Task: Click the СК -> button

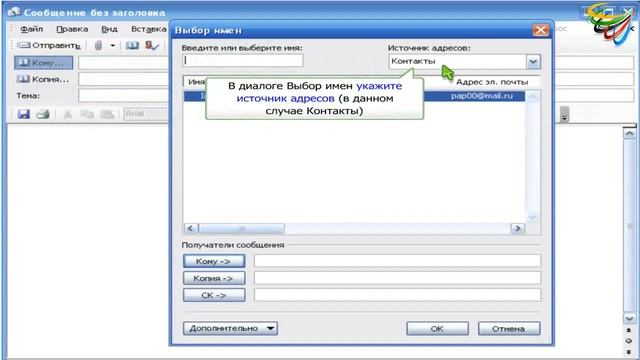Action: click(214, 295)
